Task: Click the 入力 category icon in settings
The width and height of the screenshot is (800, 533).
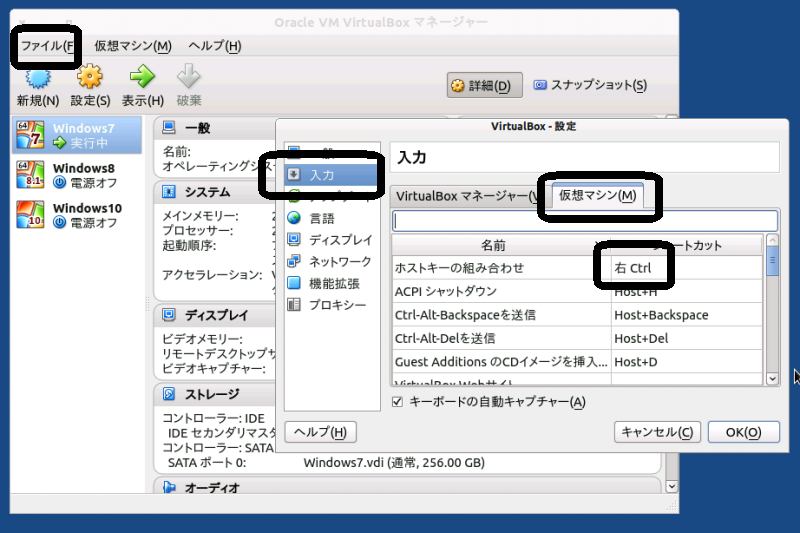Action: pyautogui.click(x=294, y=174)
